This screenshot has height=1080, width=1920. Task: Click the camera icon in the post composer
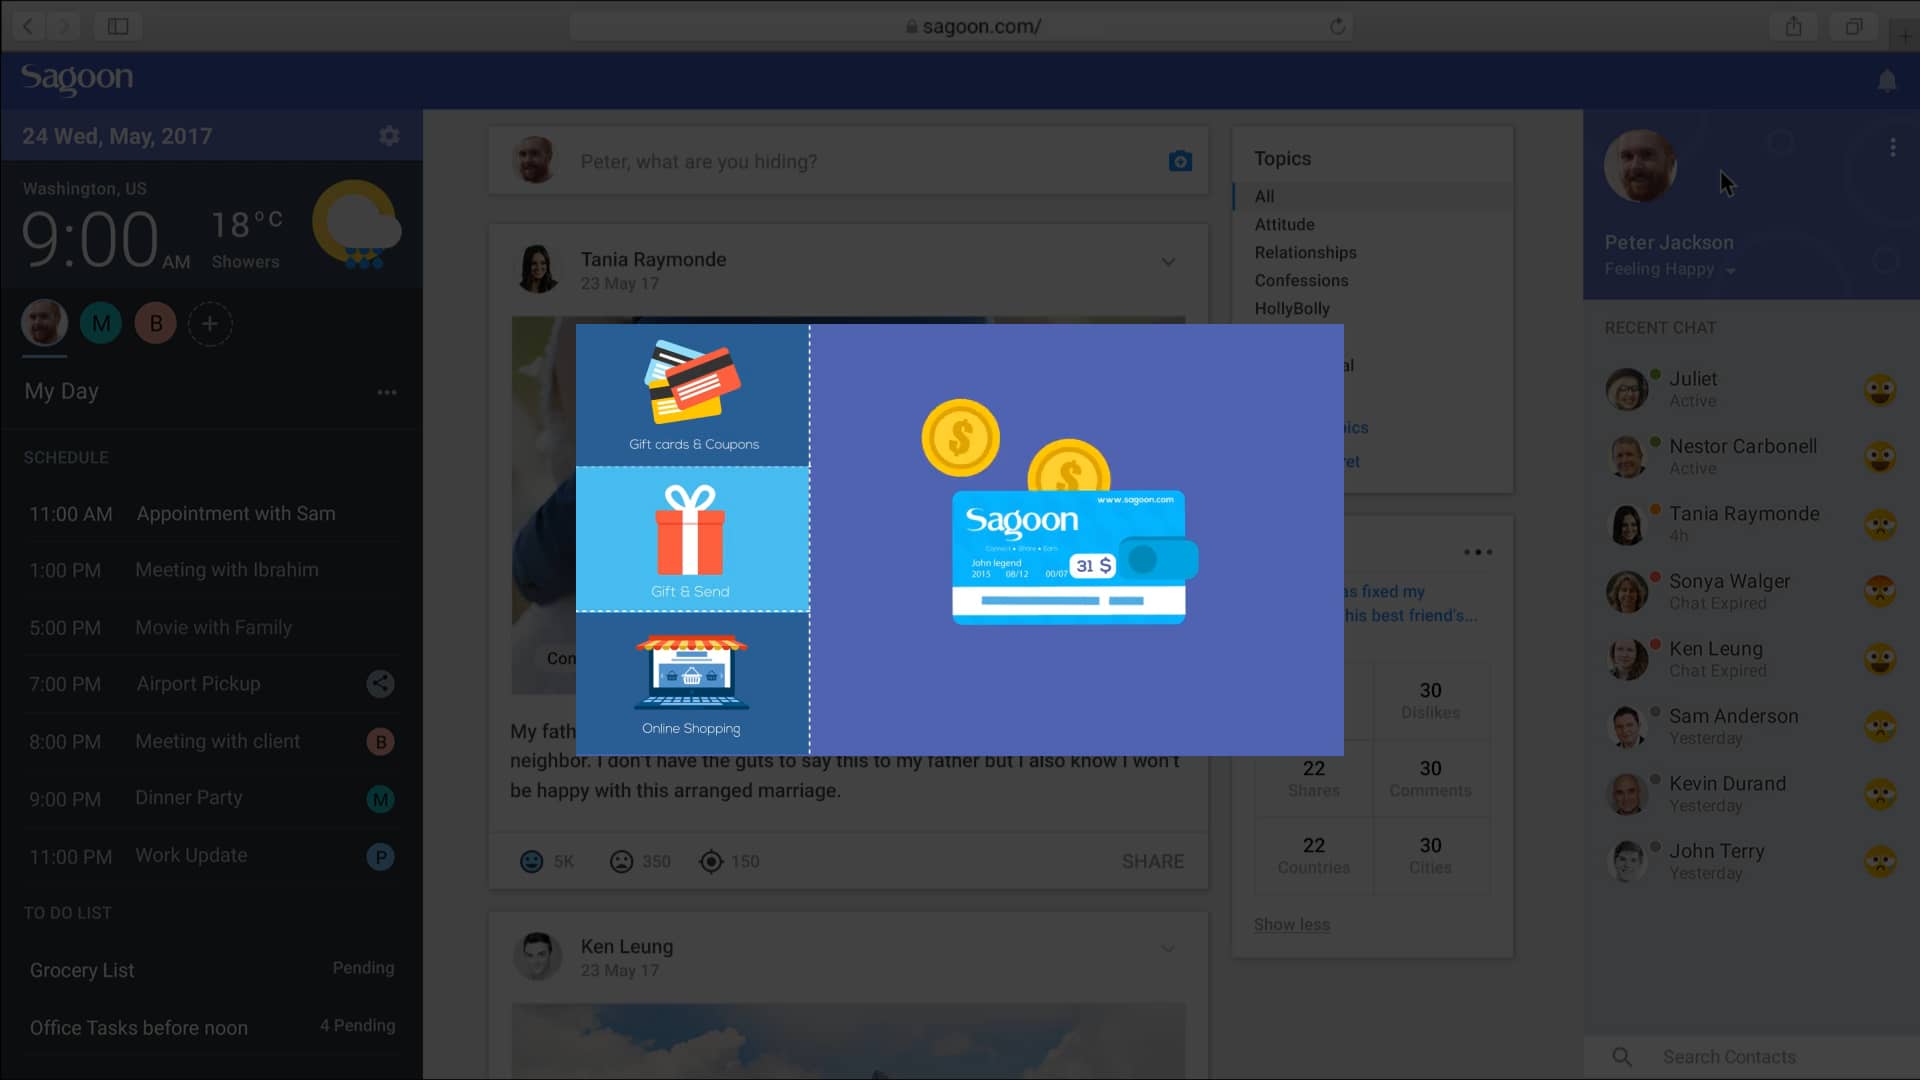coord(1180,161)
